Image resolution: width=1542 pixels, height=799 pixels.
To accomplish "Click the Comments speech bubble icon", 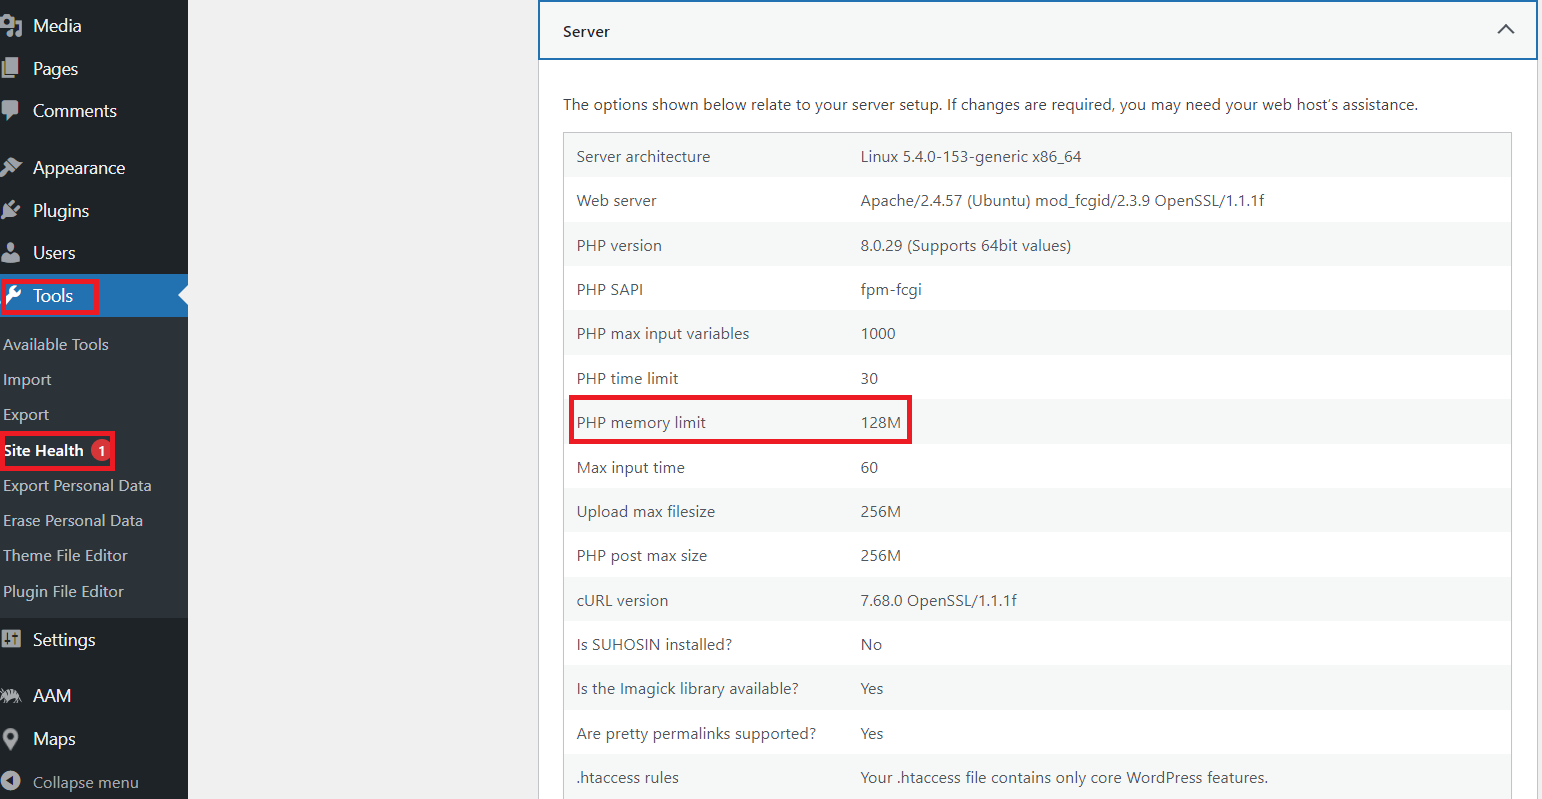I will coord(10,111).
